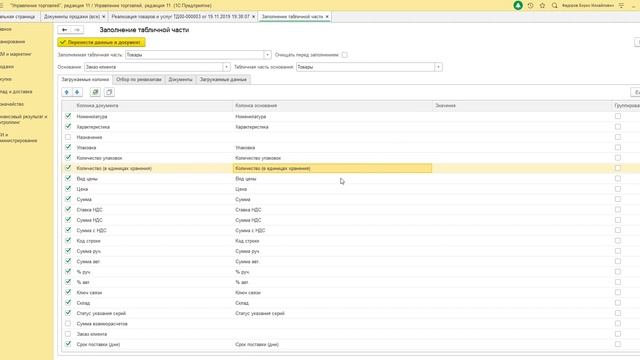The image size is (640, 360).
Task: Uncheck the 'Ставка НДС' row checkbox
Action: (x=68, y=209)
